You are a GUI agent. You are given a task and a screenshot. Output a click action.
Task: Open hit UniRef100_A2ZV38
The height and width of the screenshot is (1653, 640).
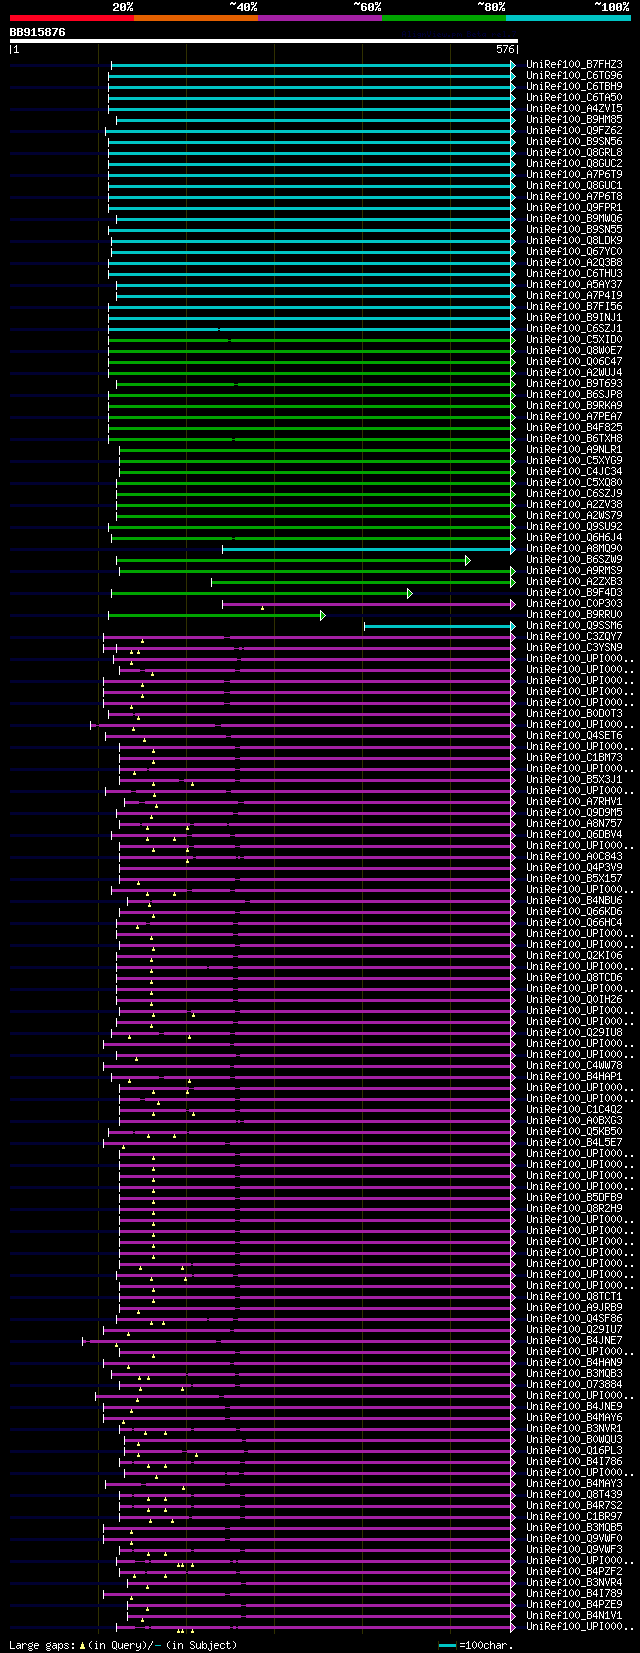pos(574,504)
